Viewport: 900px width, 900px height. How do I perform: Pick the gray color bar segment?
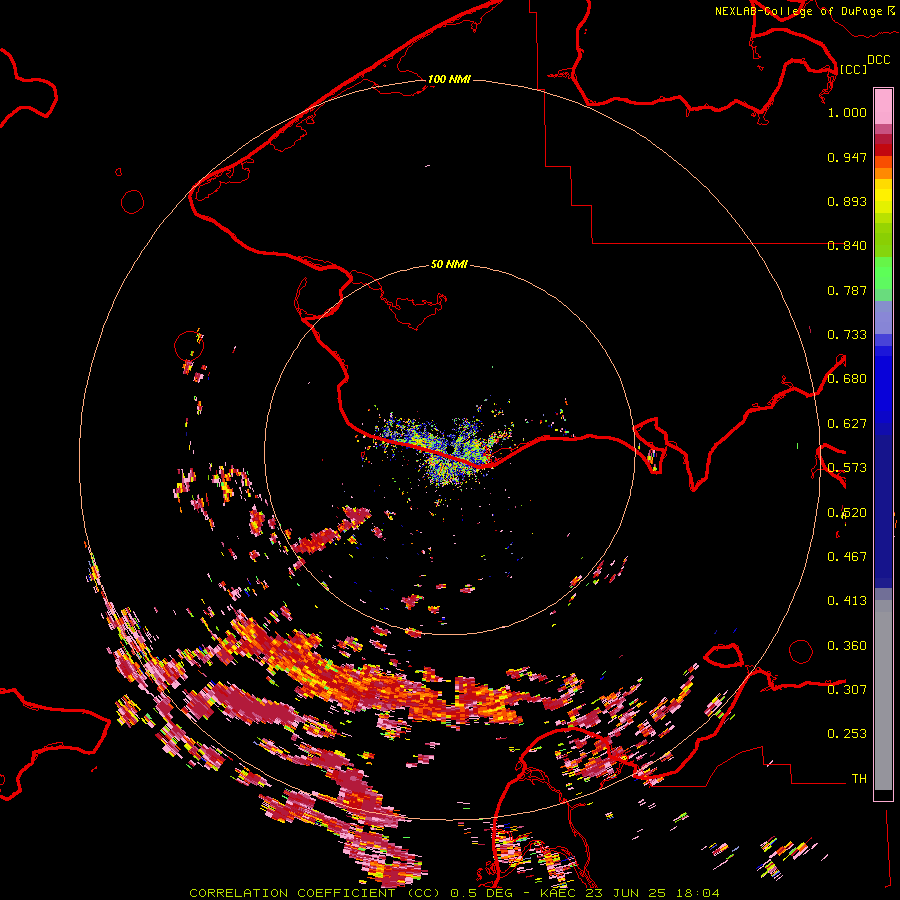(883, 695)
